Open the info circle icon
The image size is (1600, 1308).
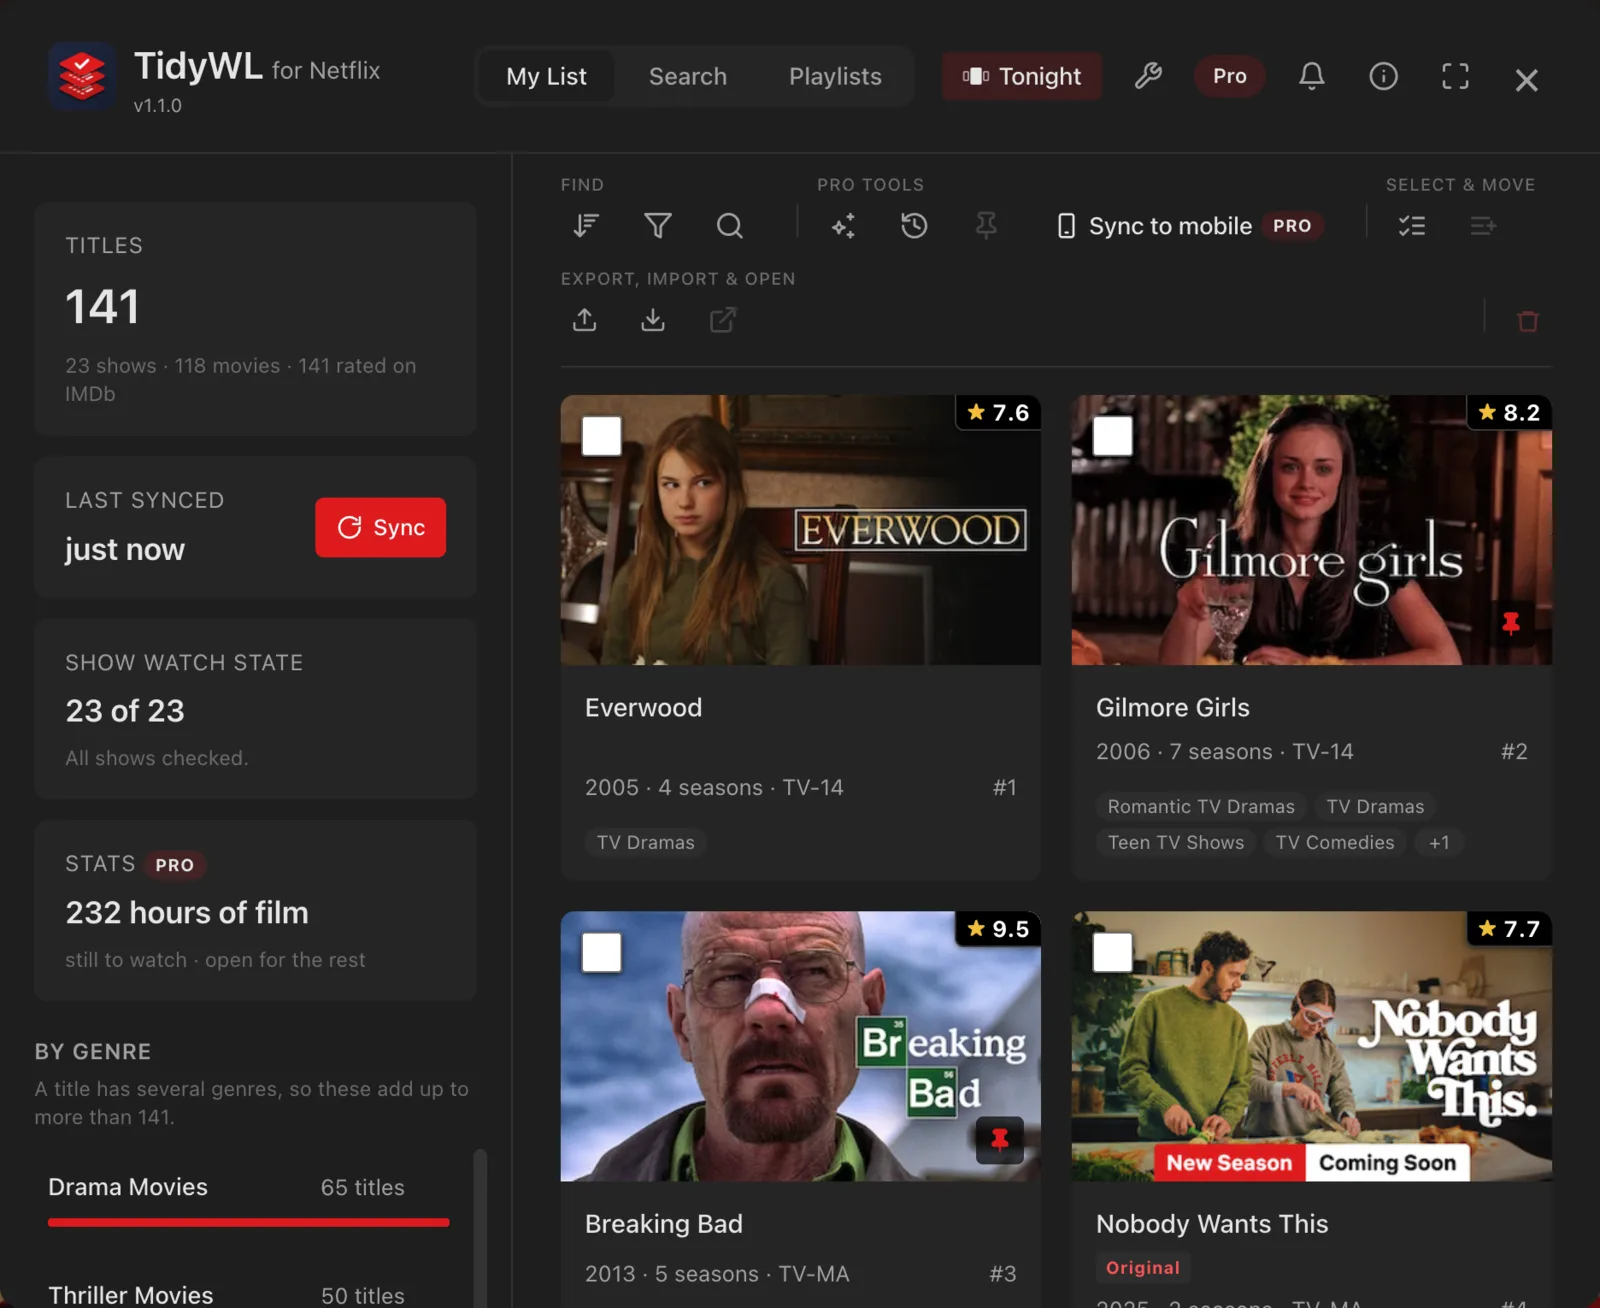(1384, 76)
